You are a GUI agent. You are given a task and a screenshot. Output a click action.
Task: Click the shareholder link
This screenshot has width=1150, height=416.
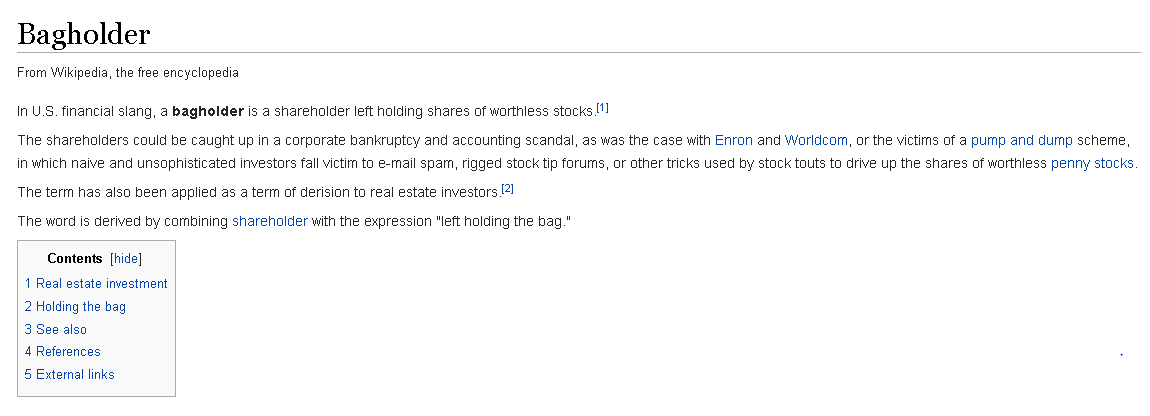(x=269, y=221)
